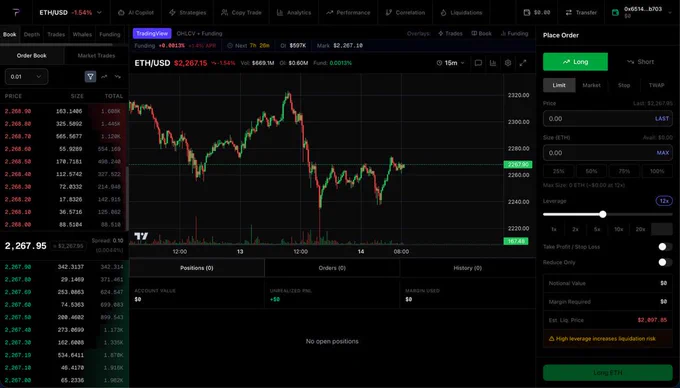Viewport: 680px width, 388px height.
Task: Open the ETH/USD market selector dropdown
Action: point(71,13)
